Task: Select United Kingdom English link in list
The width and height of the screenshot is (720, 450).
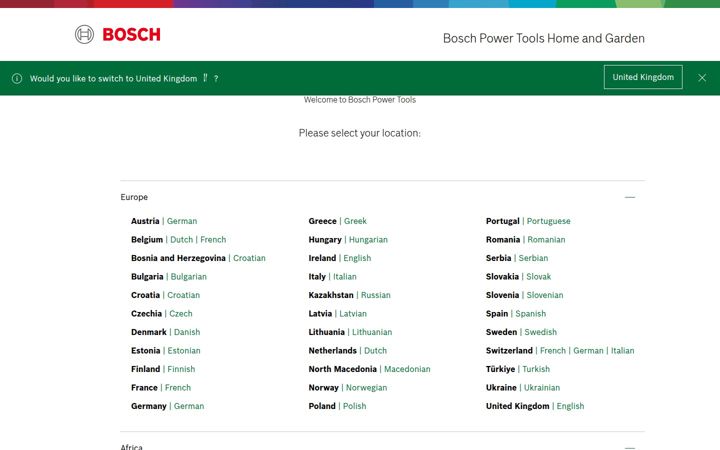Action: [570, 406]
